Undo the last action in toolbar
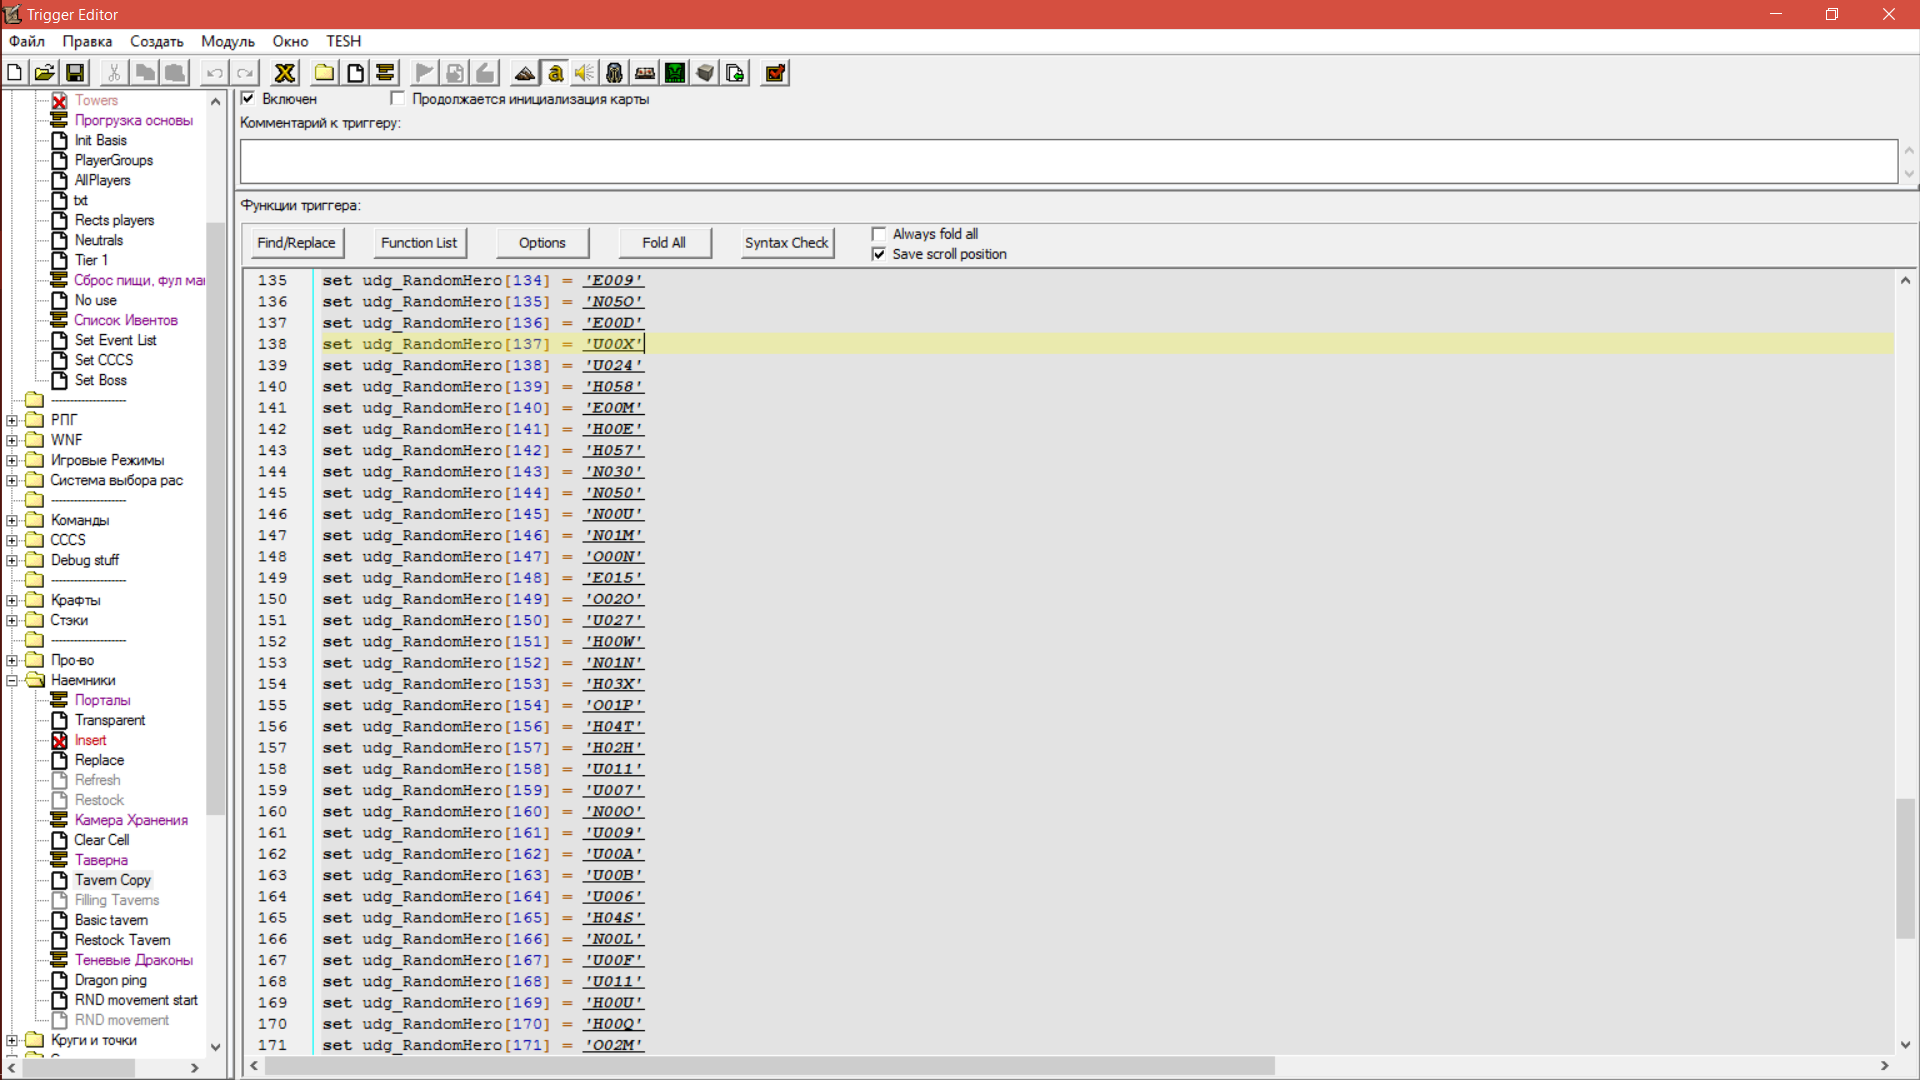 tap(214, 73)
